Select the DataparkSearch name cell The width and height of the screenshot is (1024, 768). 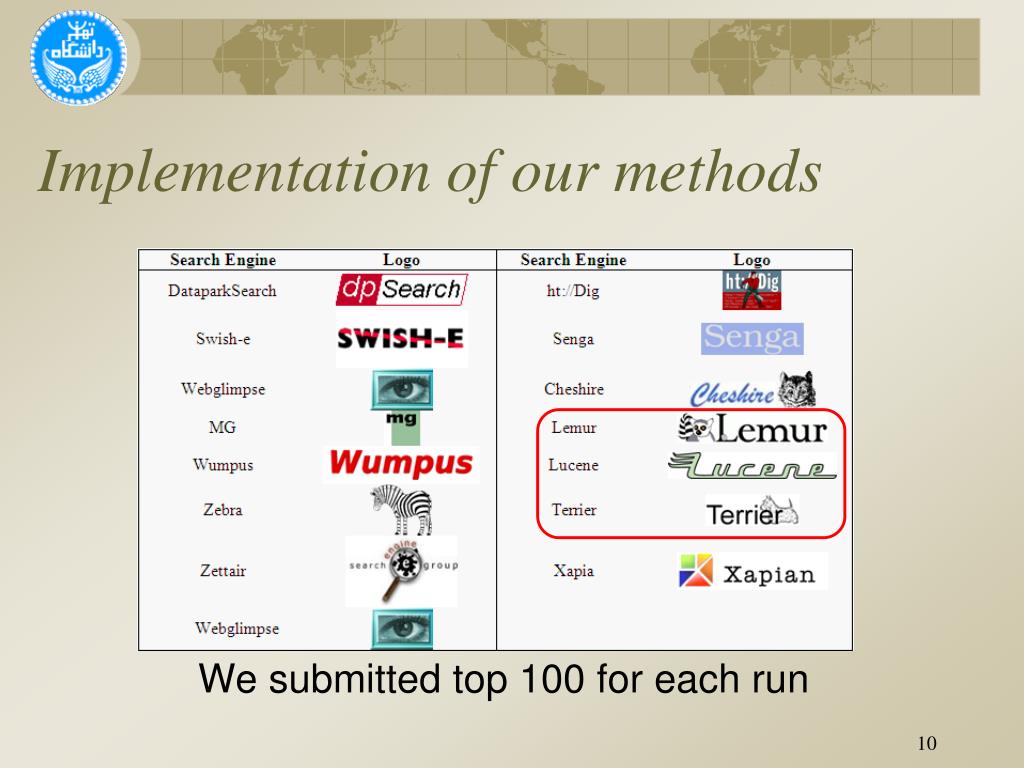click(222, 291)
